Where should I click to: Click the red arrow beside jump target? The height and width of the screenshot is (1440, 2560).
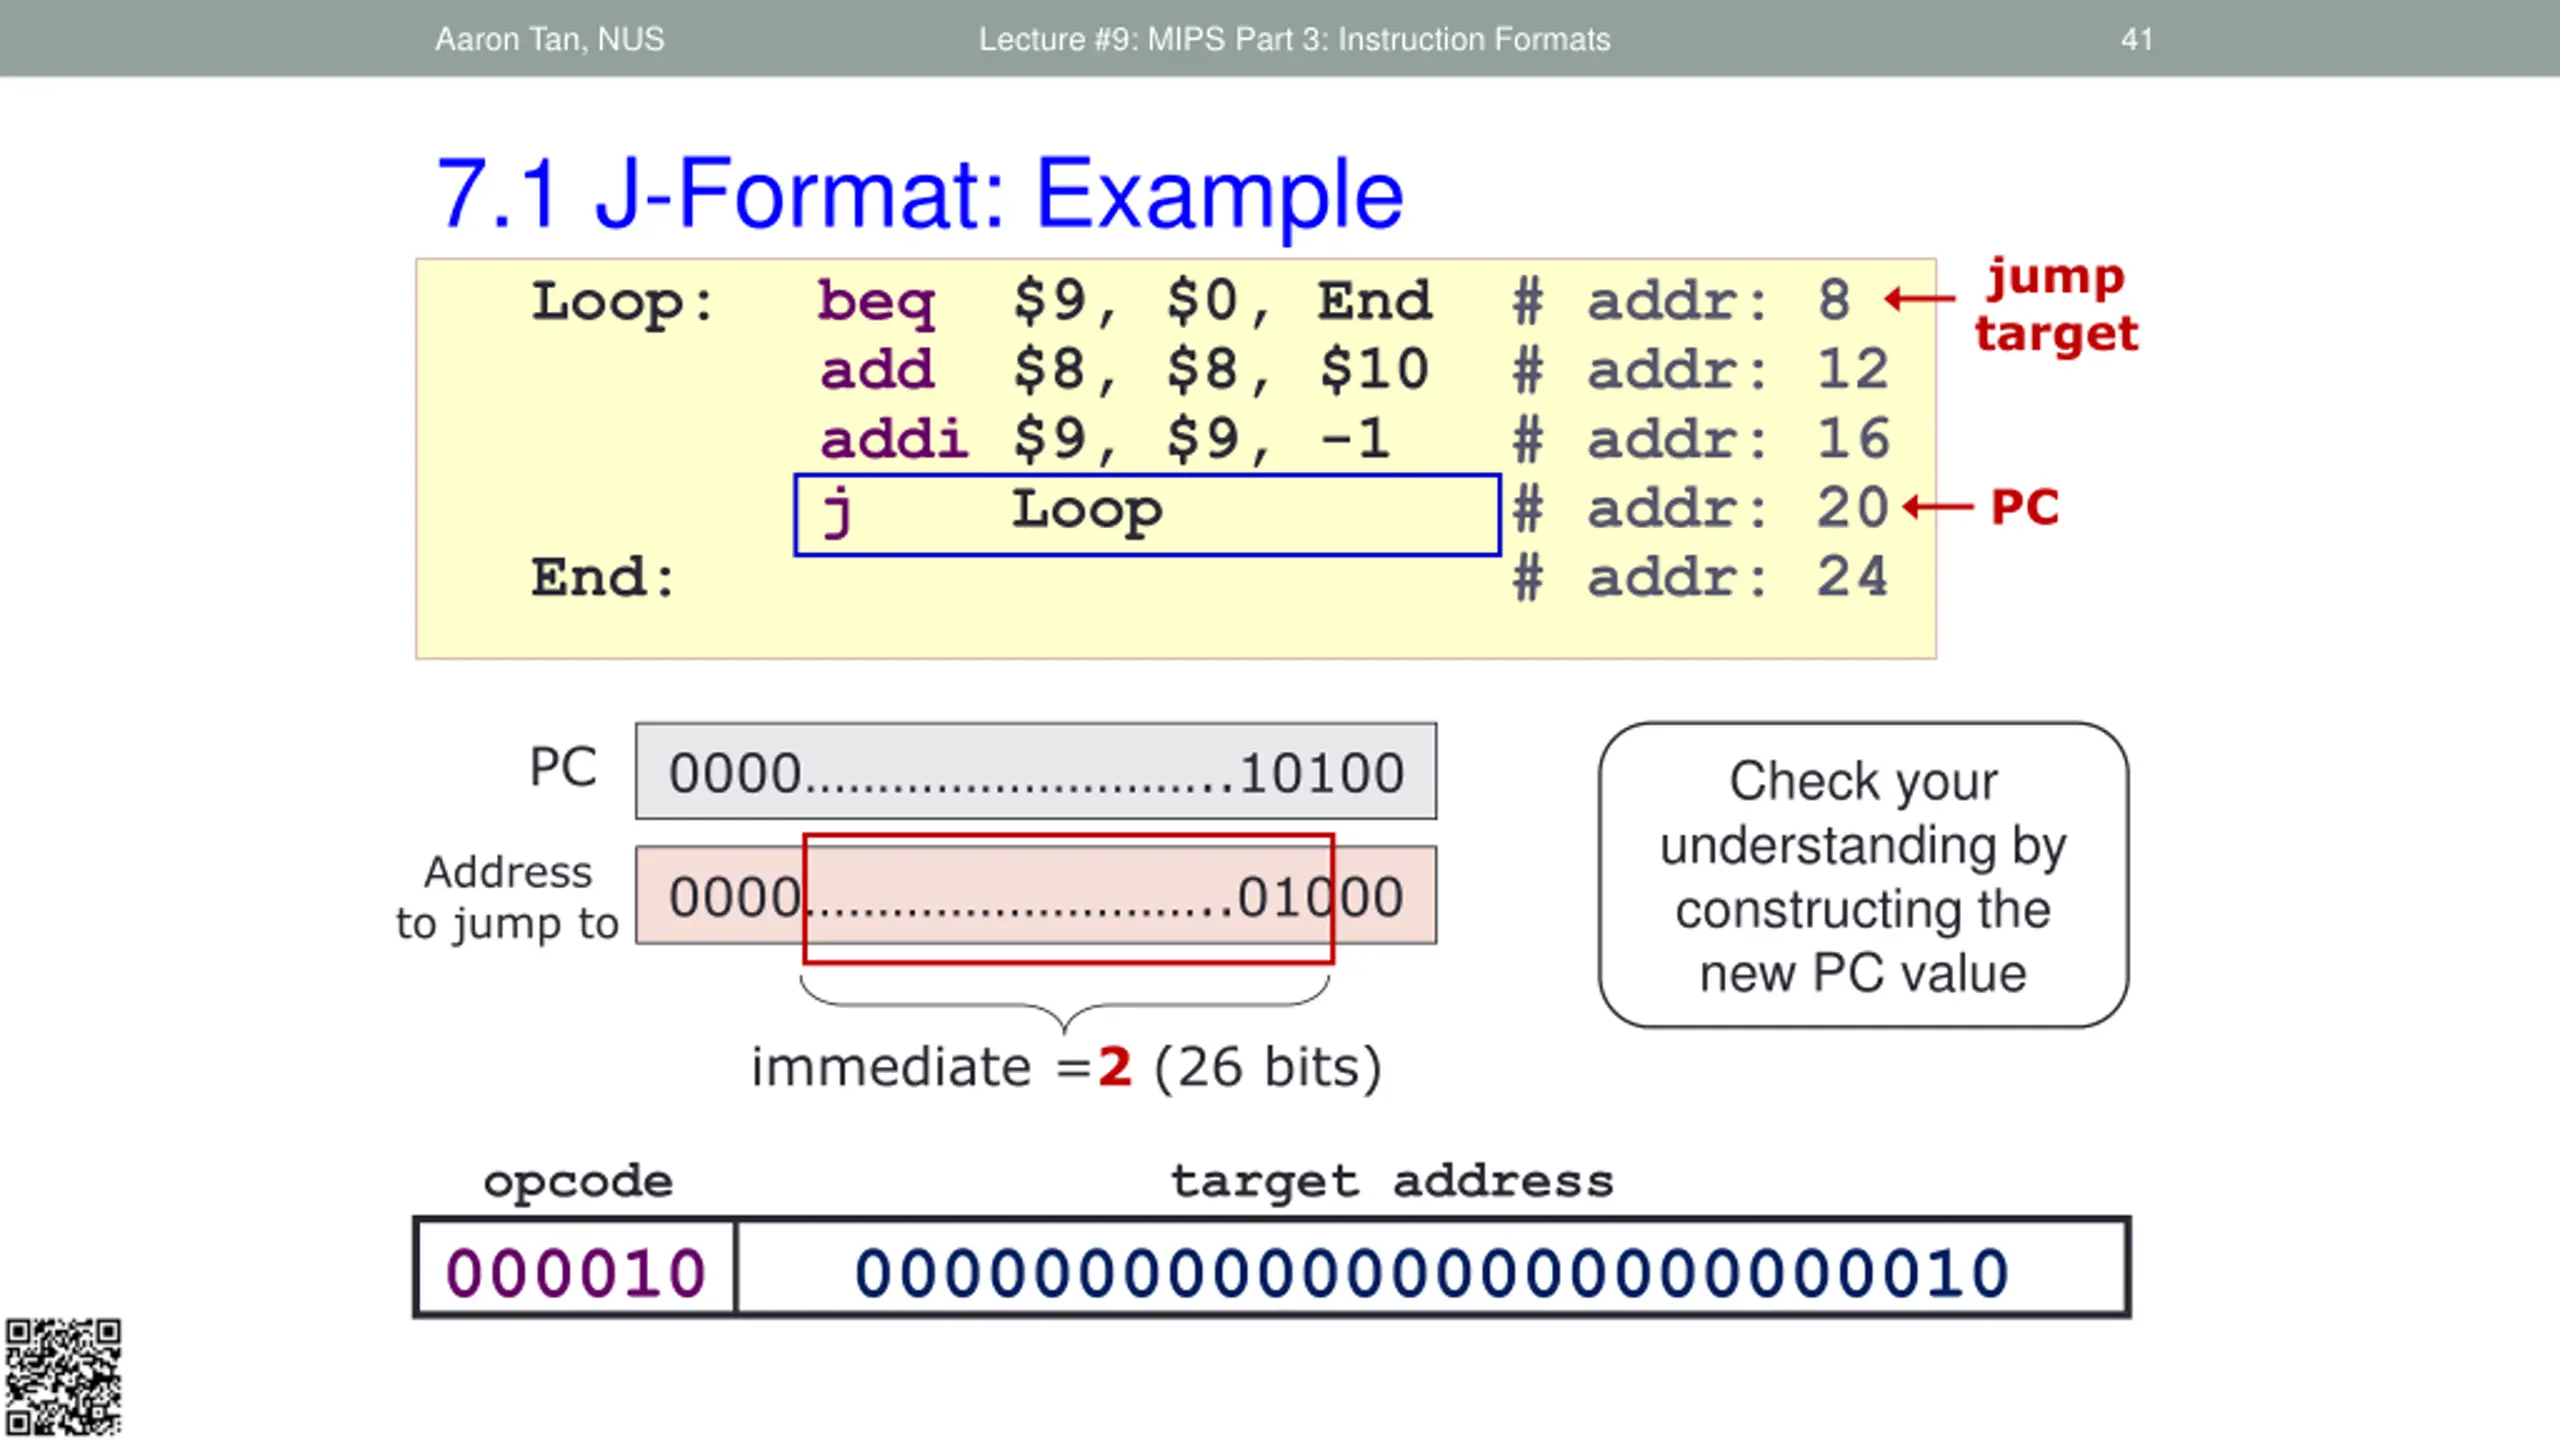(1919, 298)
